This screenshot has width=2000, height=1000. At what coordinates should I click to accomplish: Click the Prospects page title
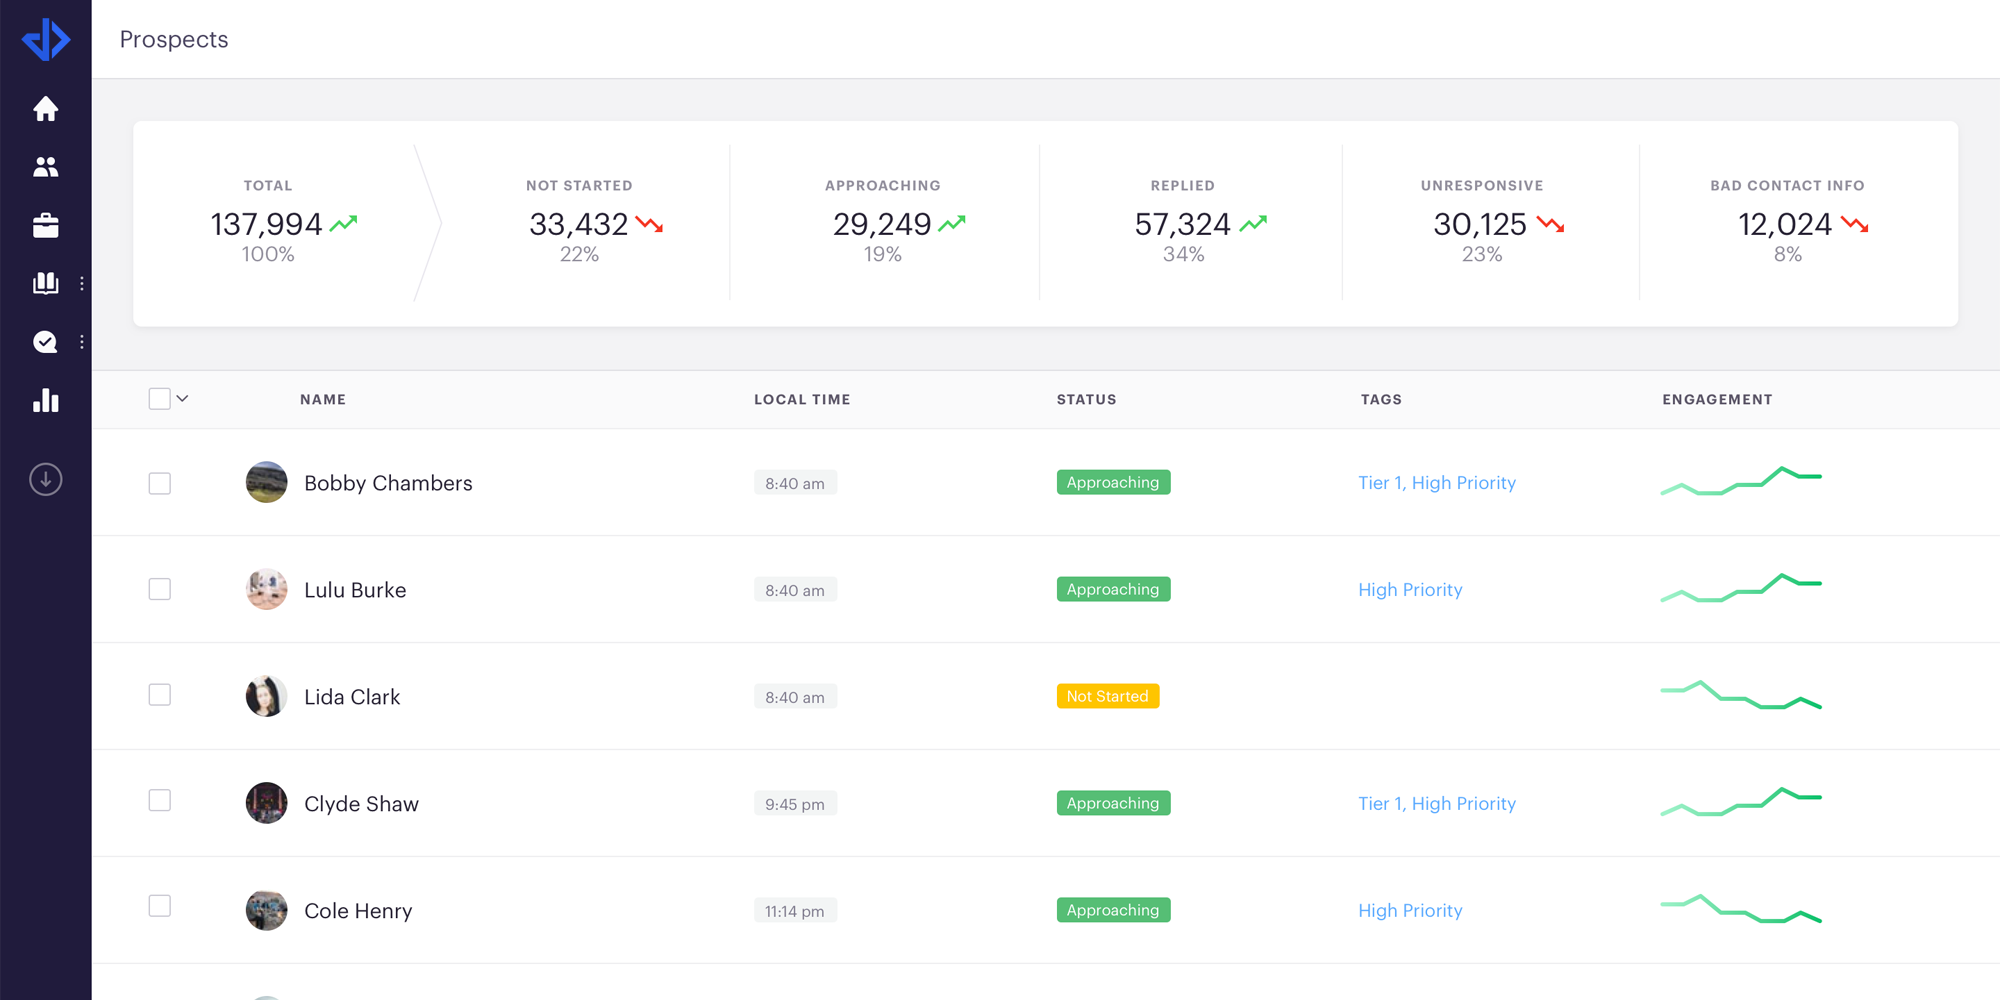(174, 39)
